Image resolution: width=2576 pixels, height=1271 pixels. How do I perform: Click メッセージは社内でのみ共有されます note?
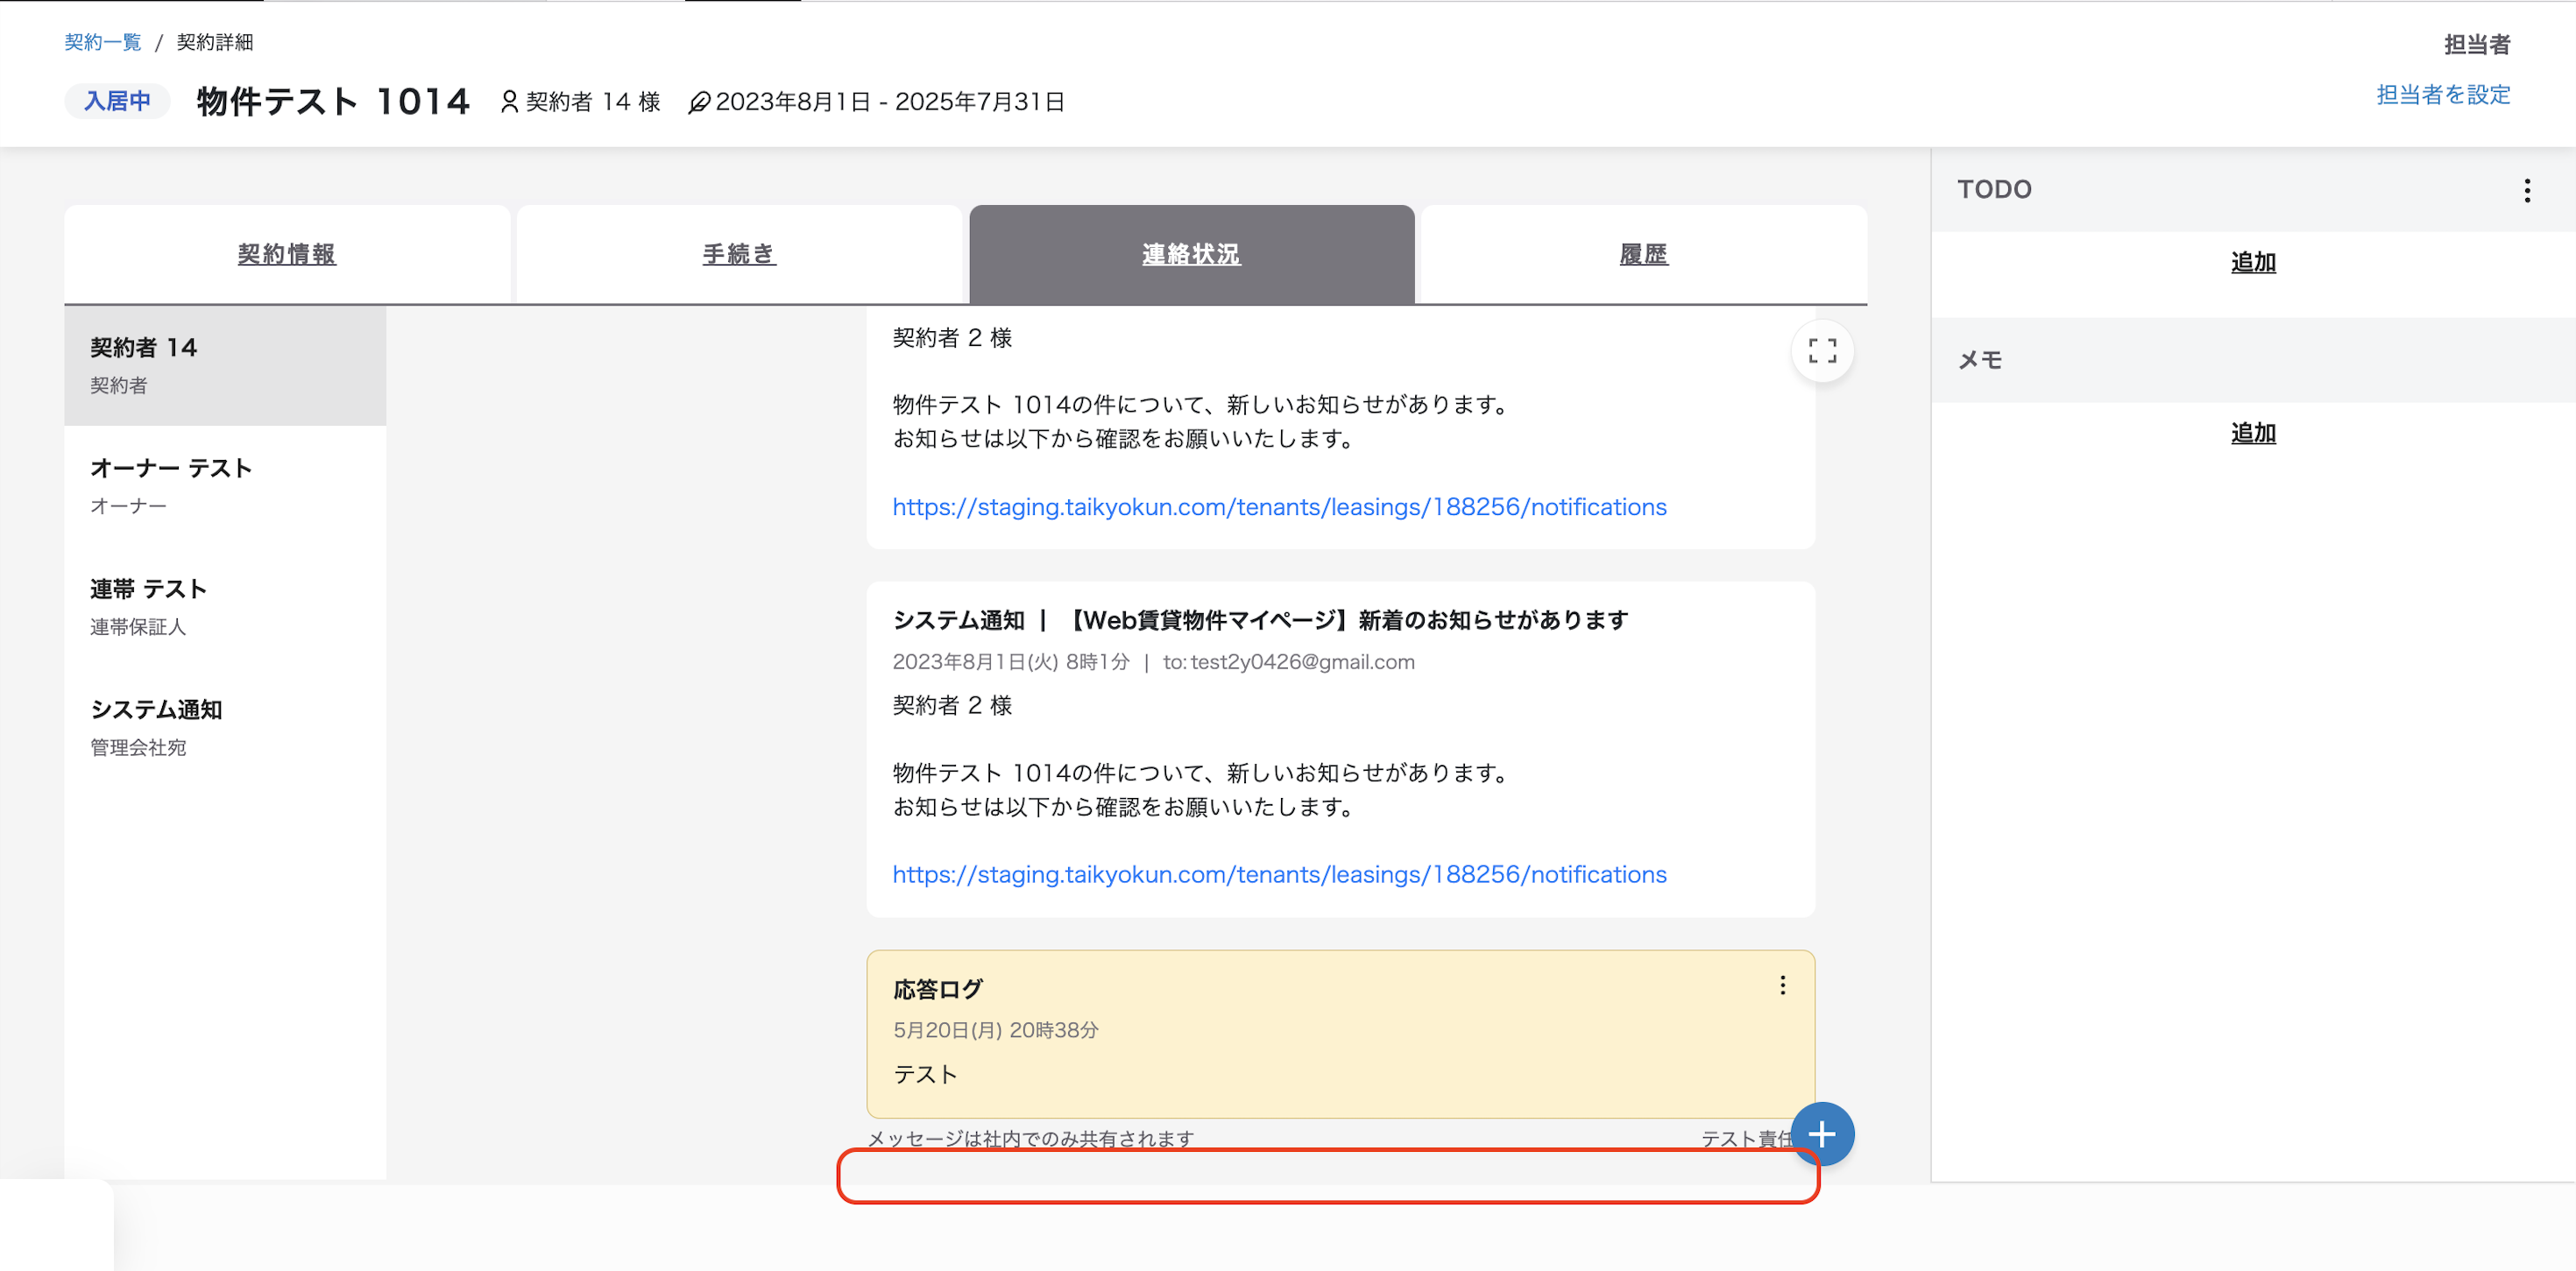(1030, 1138)
